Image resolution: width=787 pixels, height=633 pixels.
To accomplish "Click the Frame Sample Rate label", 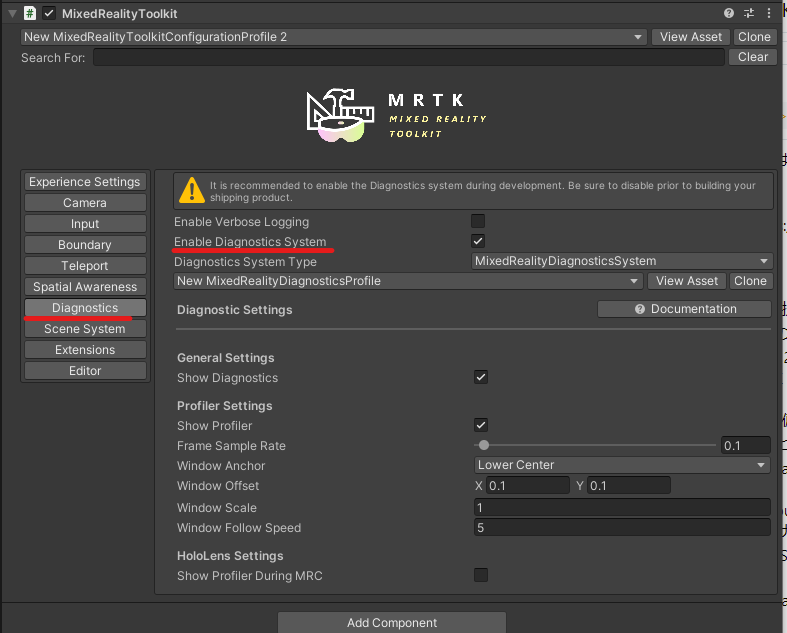I will [x=231, y=446].
